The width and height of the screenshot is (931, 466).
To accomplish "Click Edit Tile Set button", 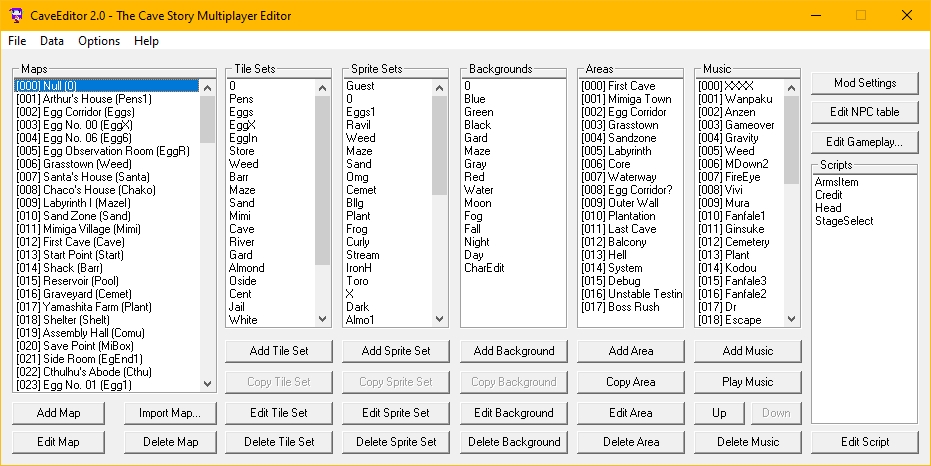I will [x=278, y=413].
